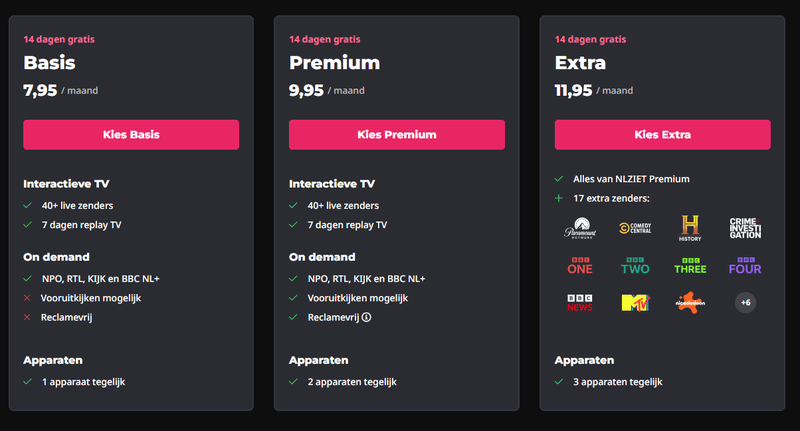Click the BBC News logo
Image resolution: width=800 pixels, height=431 pixels.
point(579,302)
